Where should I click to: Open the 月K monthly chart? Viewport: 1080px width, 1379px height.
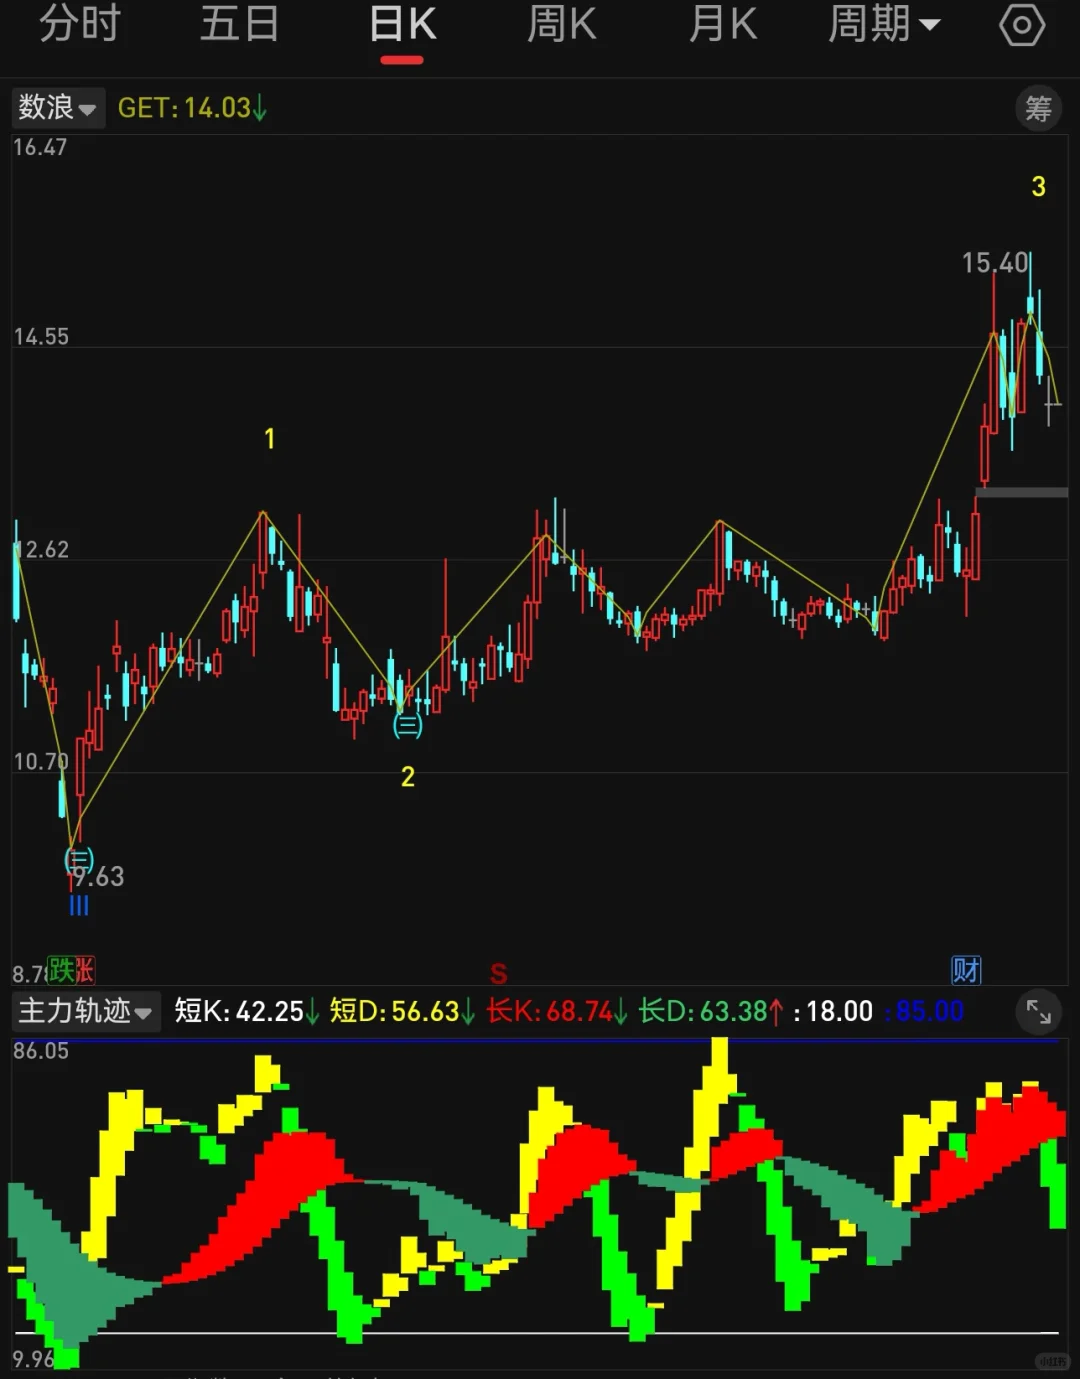coord(723,24)
